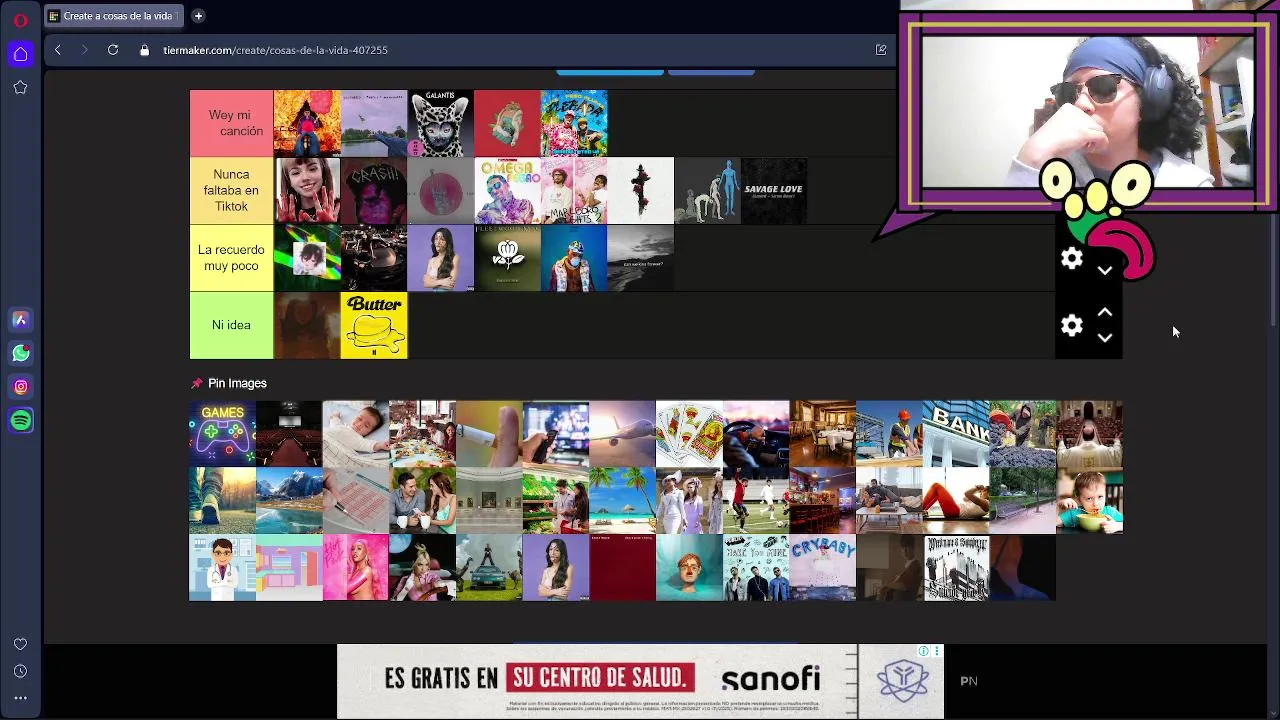Select the Omega album cover
This screenshot has height=720, width=1280.
pyautogui.click(x=507, y=190)
